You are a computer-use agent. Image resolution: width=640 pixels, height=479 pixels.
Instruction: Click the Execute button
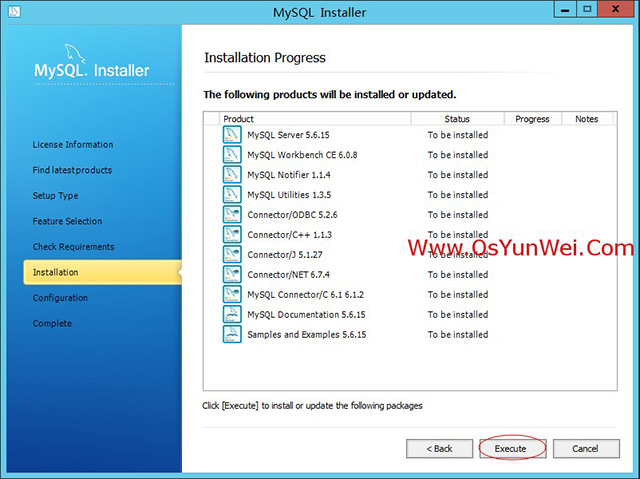coord(513,449)
